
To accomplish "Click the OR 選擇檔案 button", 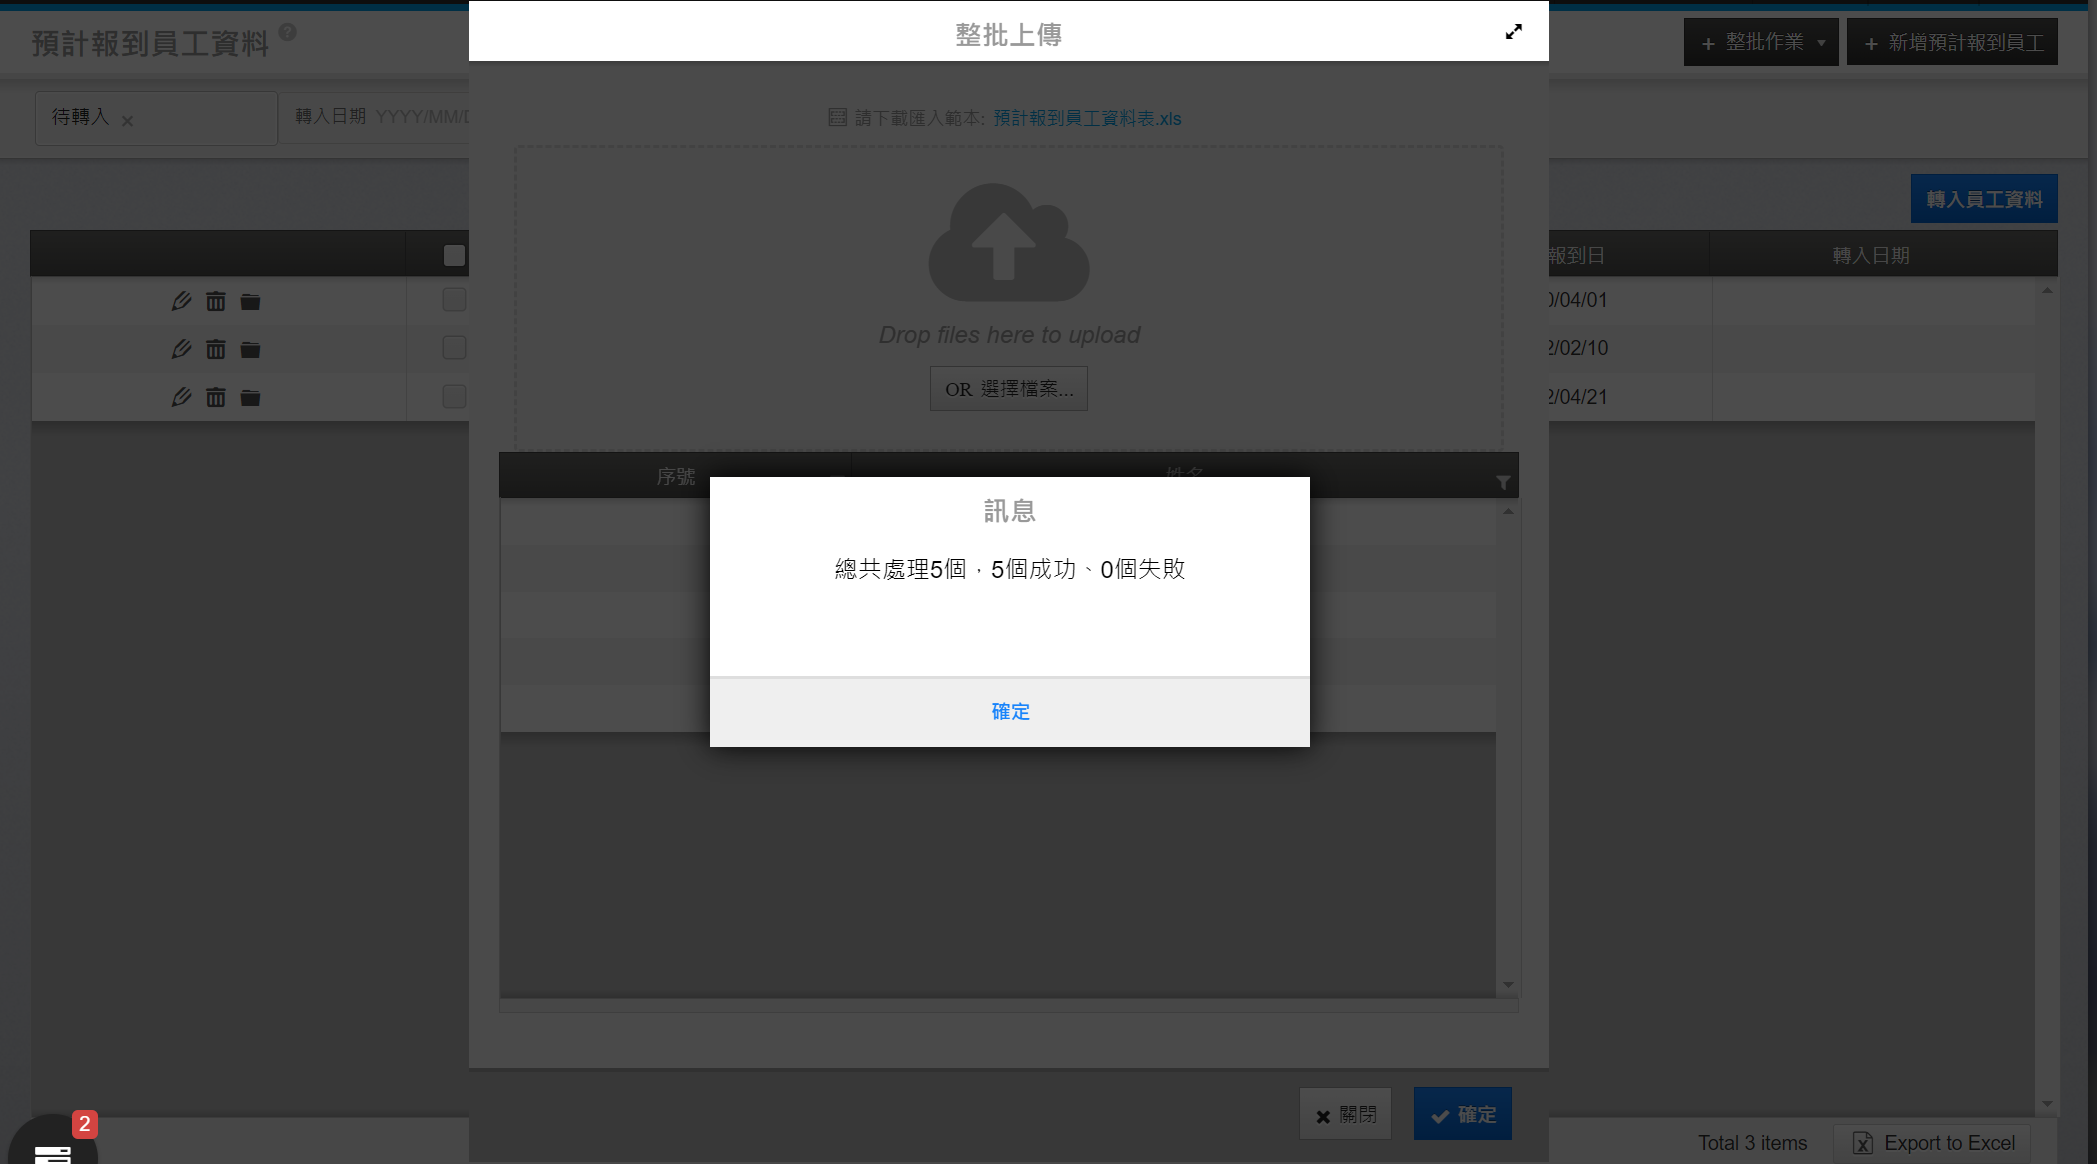I will tap(1008, 389).
